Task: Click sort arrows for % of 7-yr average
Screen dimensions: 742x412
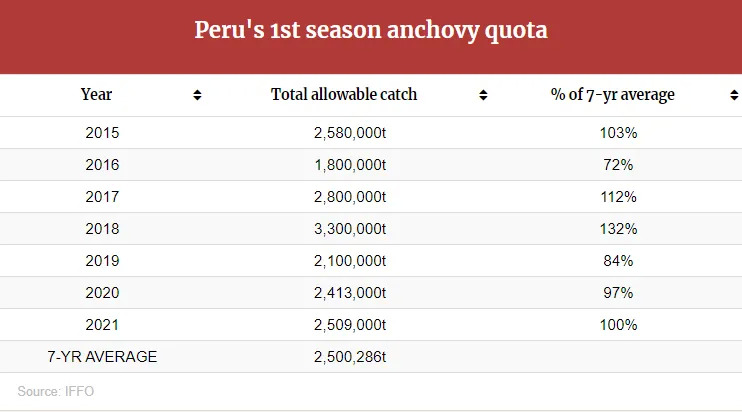Action: [734, 95]
